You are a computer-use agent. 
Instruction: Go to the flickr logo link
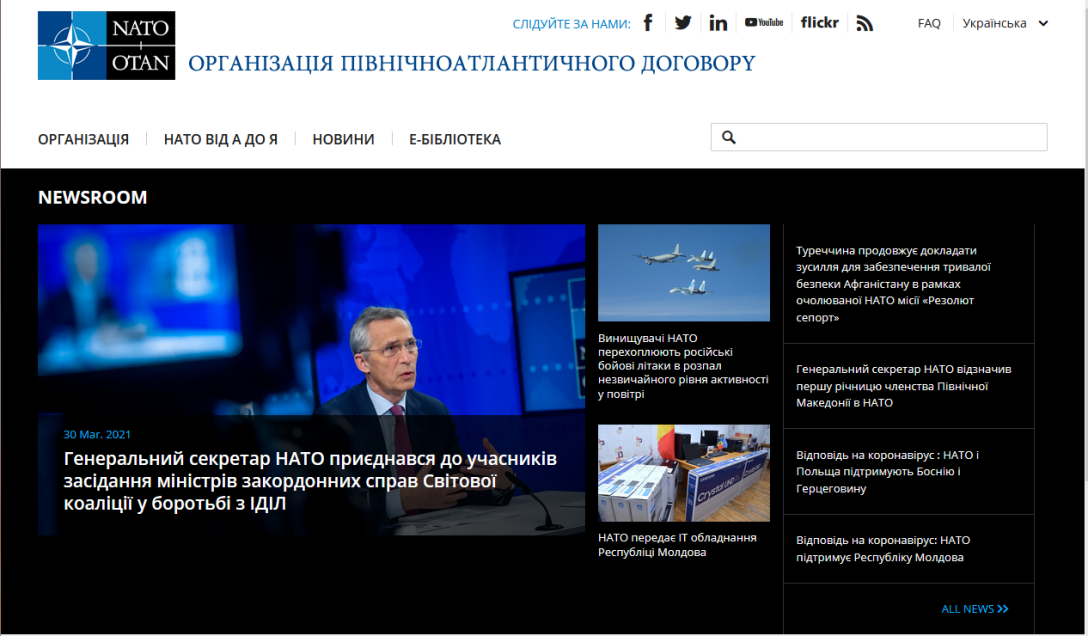click(819, 23)
